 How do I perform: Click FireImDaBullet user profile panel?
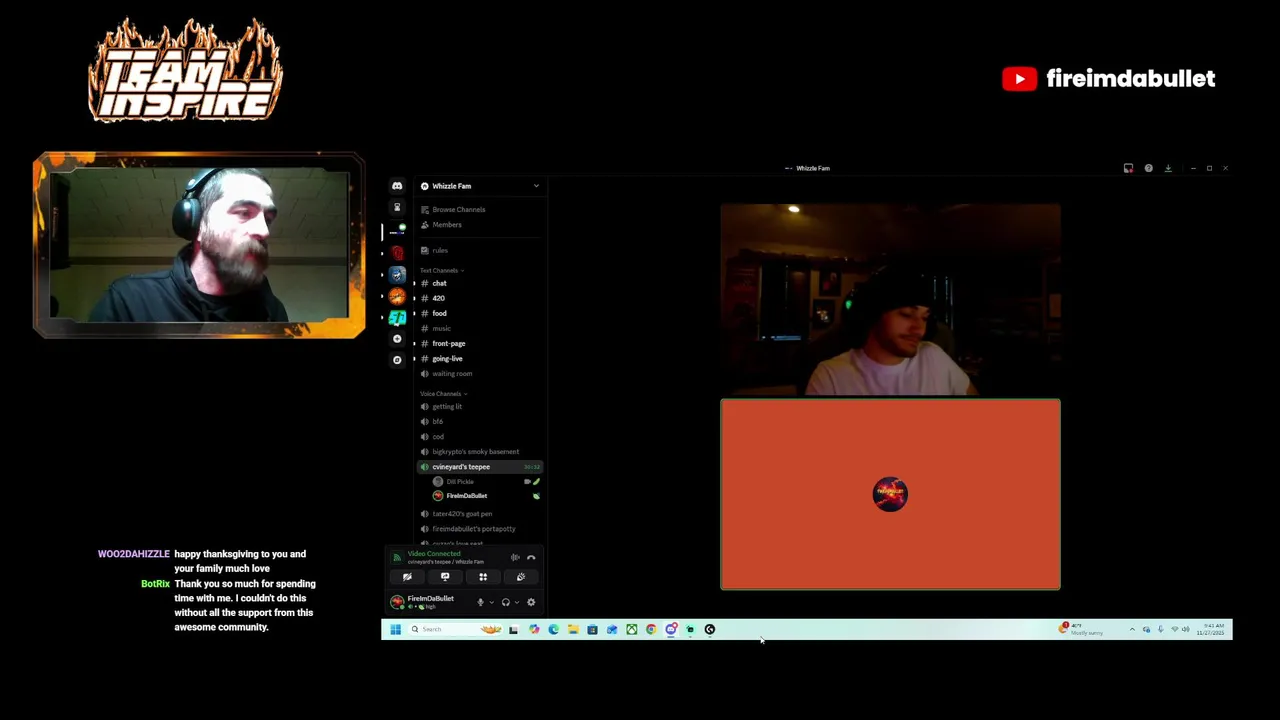pos(428,602)
